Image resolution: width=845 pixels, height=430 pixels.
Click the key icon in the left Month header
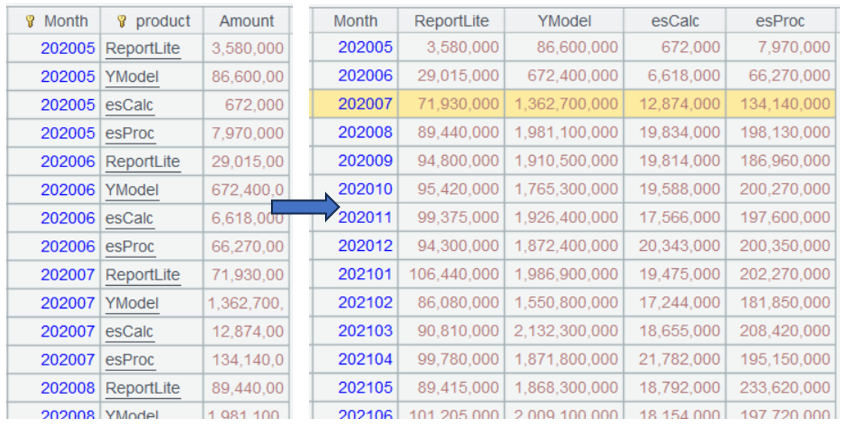30,21
